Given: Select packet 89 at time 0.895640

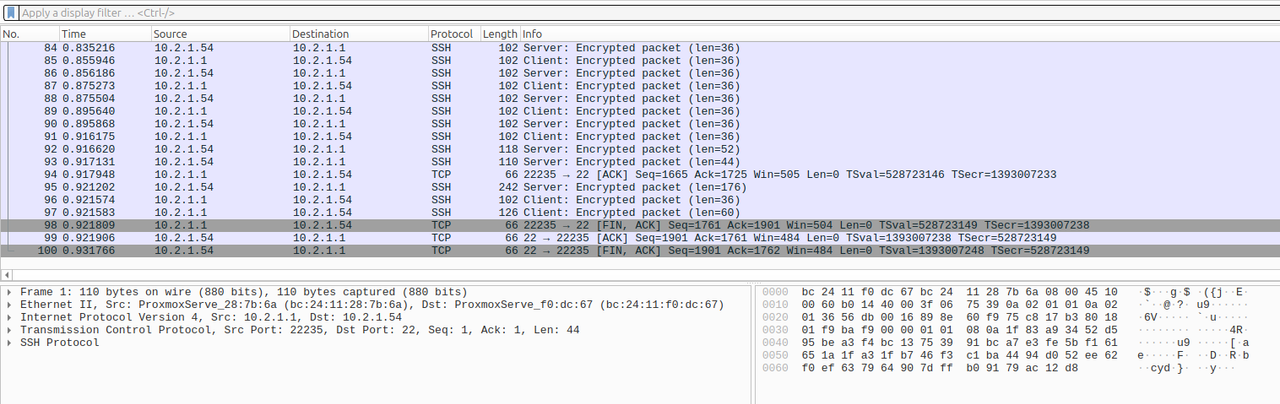Looking at the screenshot, I should [x=640, y=111].
